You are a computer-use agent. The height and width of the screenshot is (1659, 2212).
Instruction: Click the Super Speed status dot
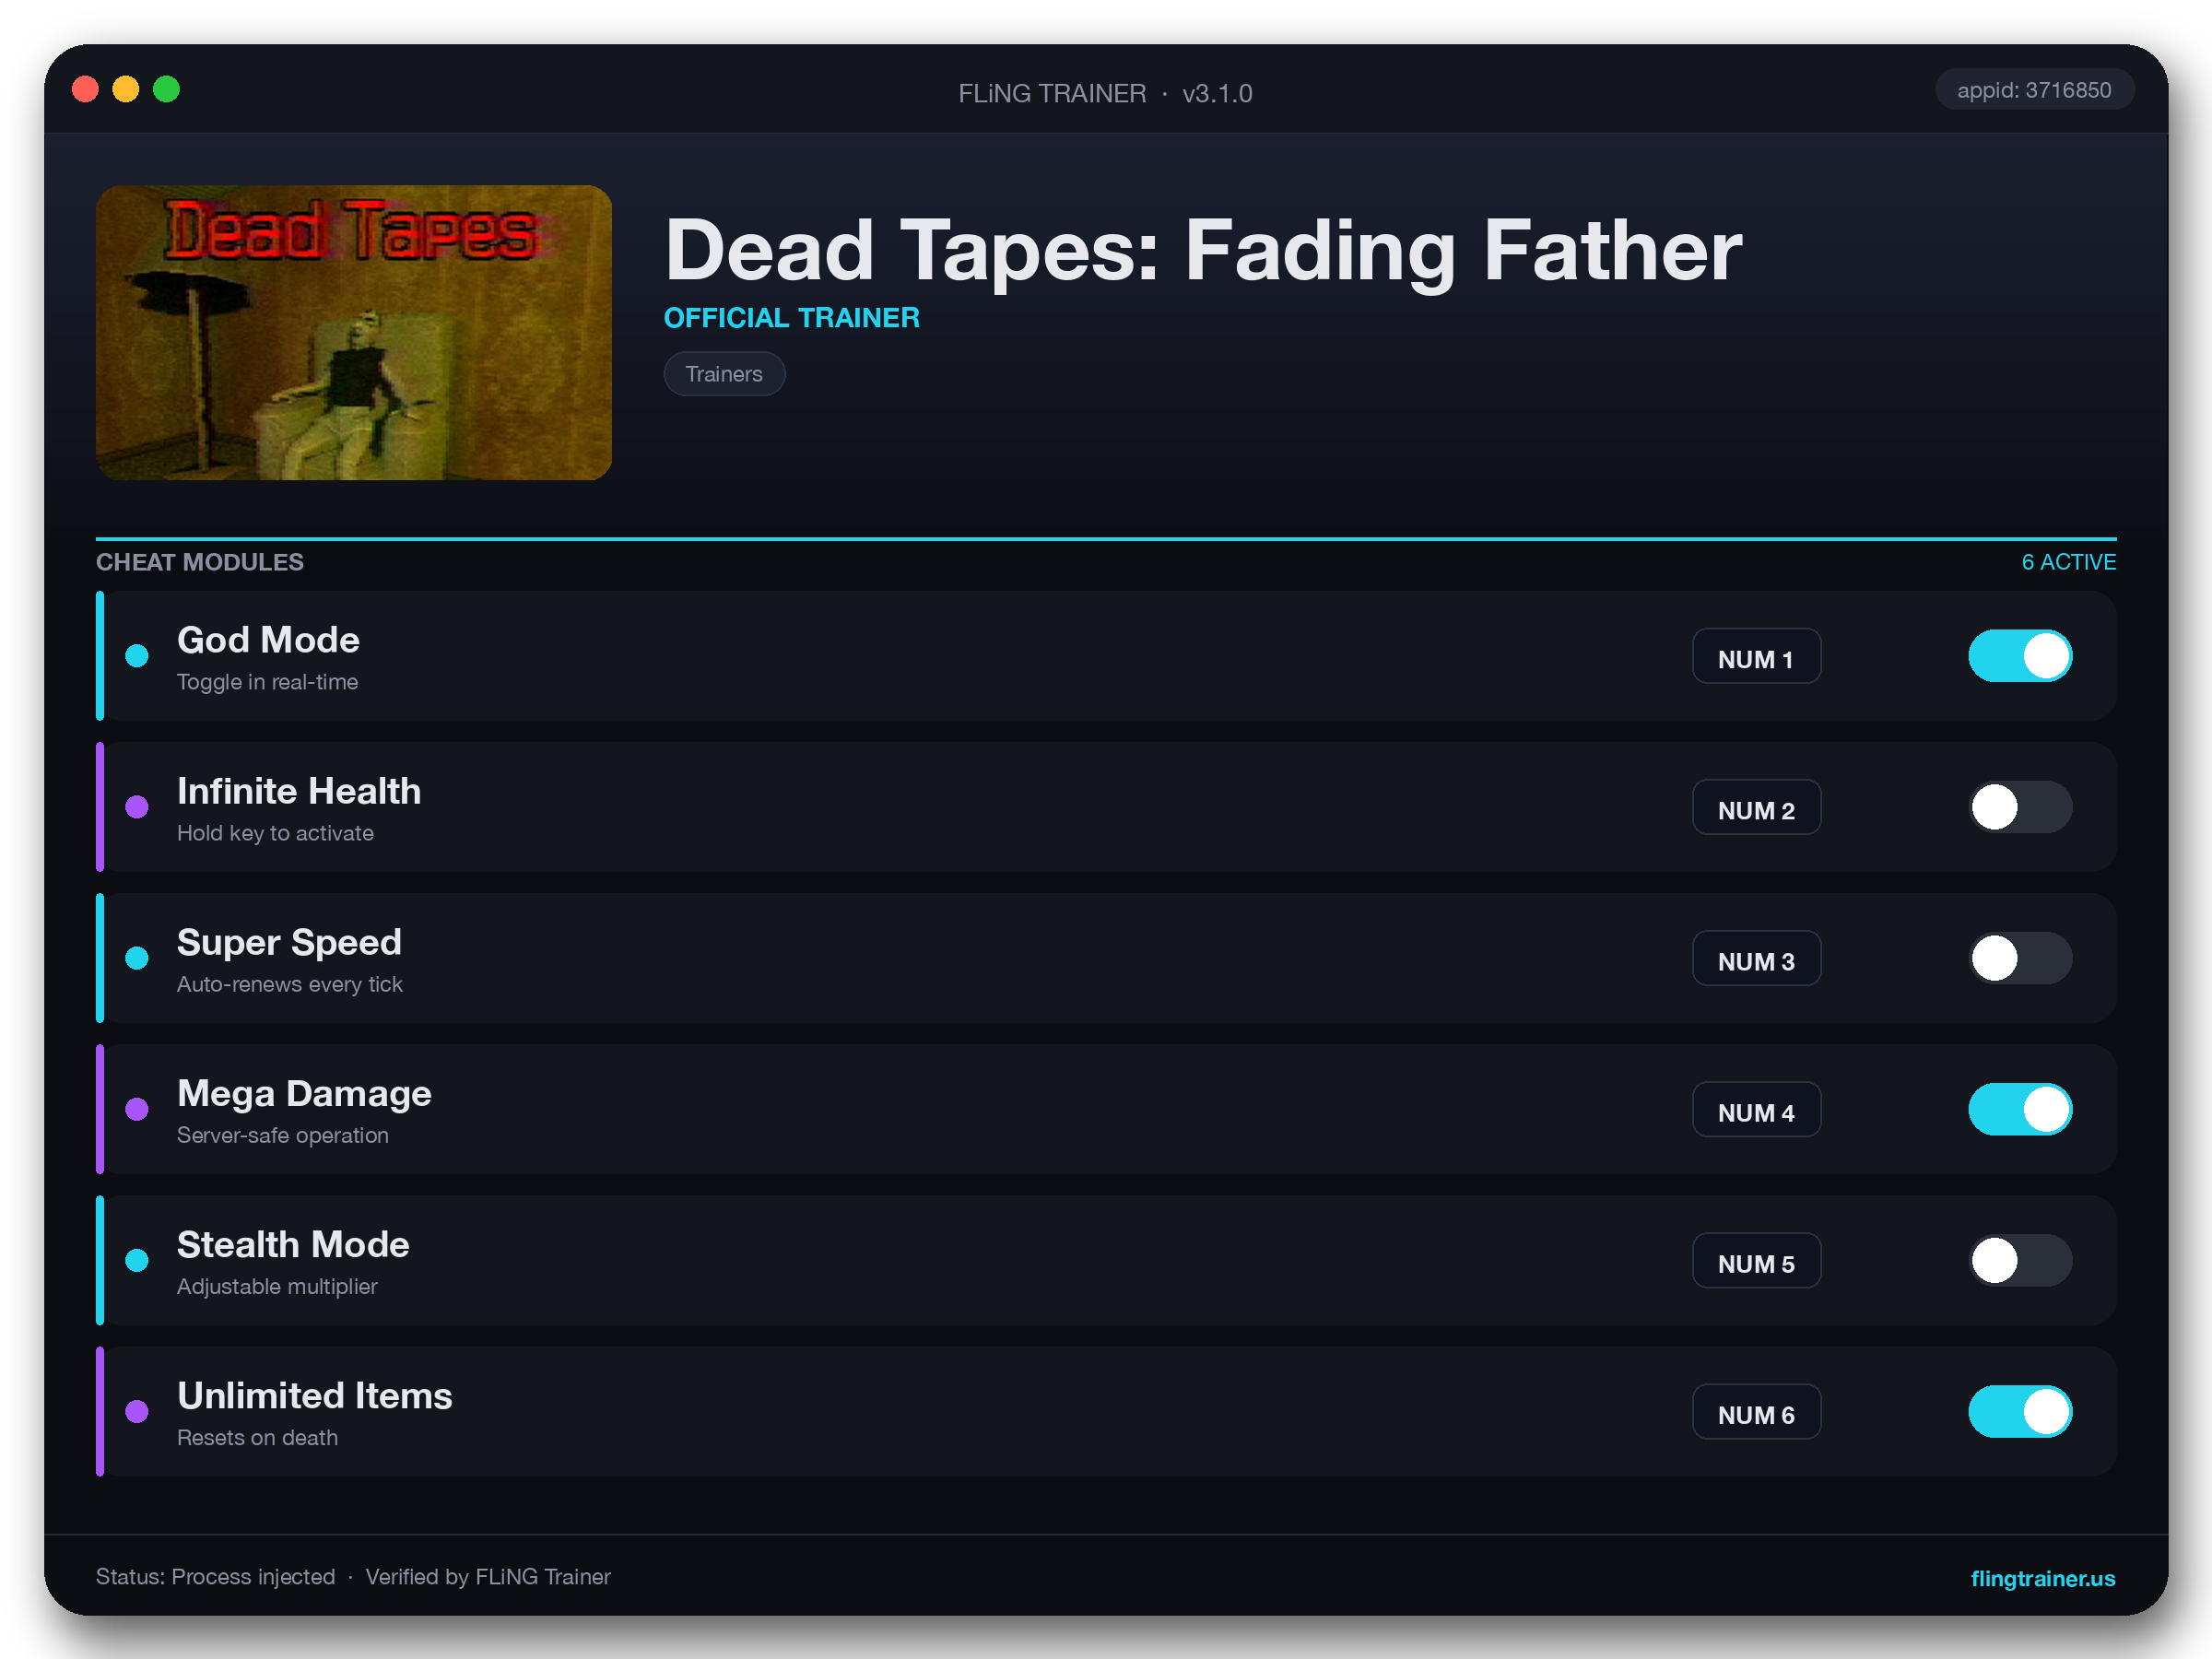tap(137, 958)
